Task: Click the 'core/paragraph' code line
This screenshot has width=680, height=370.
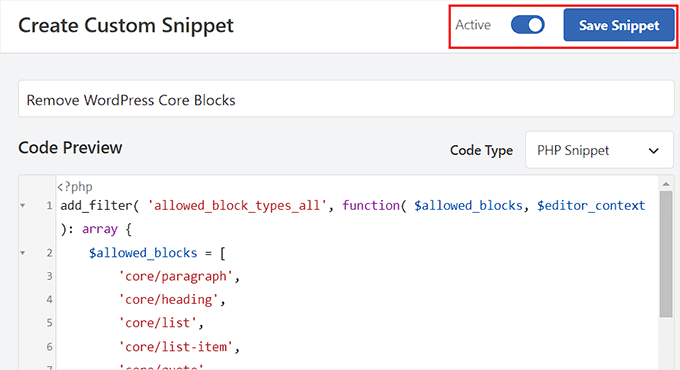Action: (179, 276)
